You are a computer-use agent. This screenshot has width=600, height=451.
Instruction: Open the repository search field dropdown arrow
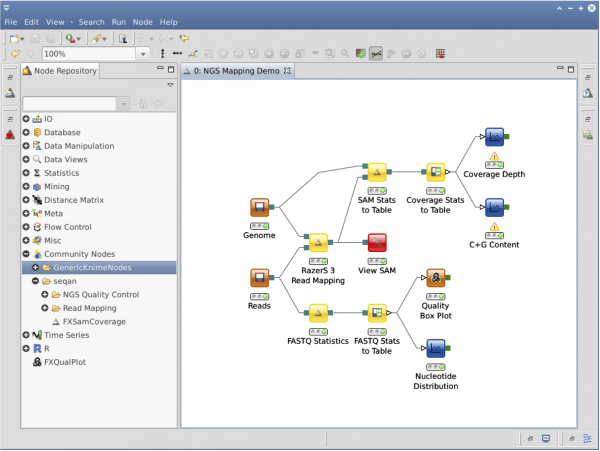tap(123, 104)
